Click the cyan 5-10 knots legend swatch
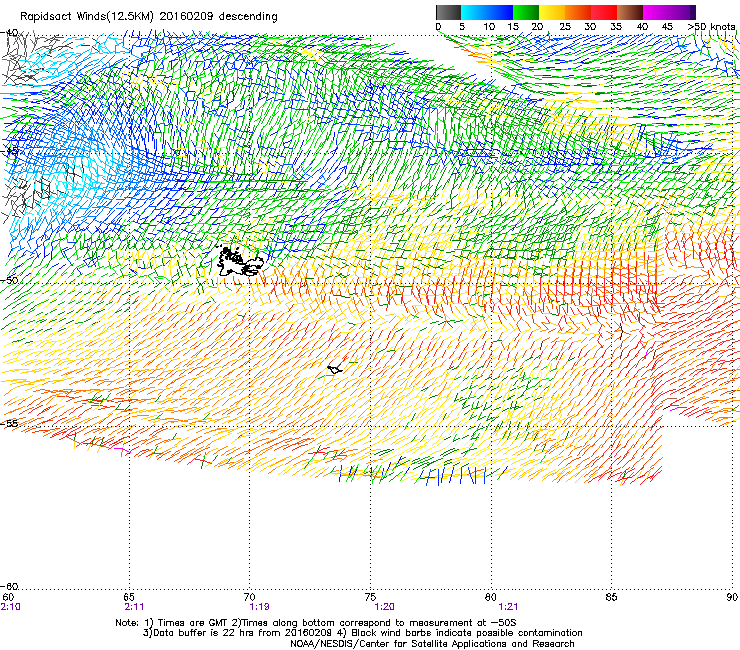 point(474,12)
